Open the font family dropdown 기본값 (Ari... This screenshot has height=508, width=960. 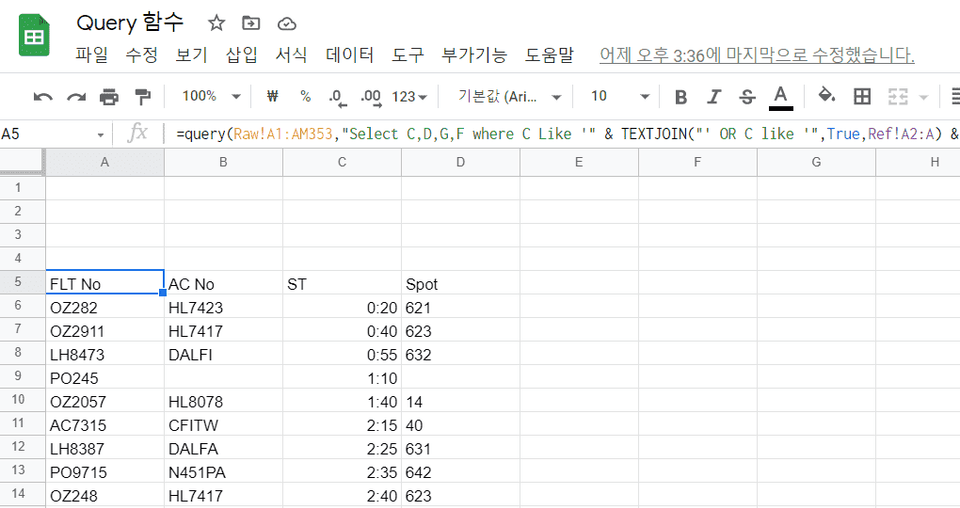coord(509,97)
